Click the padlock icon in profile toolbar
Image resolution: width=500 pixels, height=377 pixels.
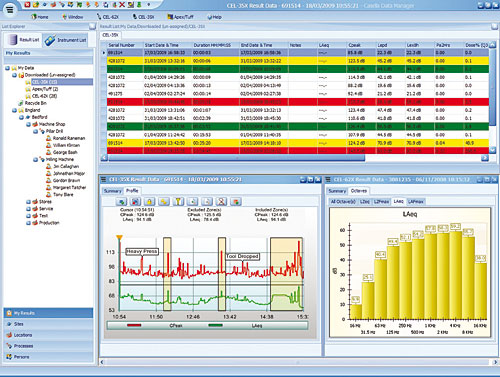click(x=150, y=201)
